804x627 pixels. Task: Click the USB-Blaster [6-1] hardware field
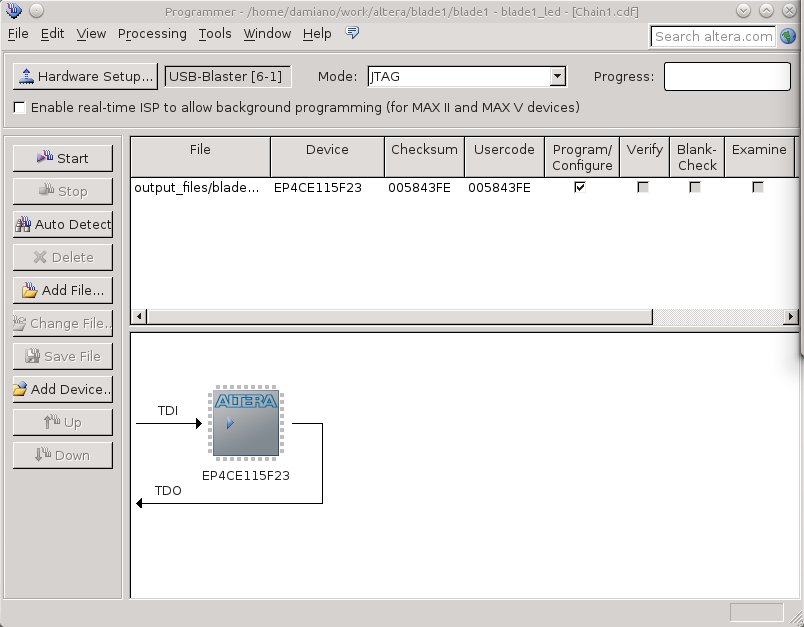tap(228, 76)
